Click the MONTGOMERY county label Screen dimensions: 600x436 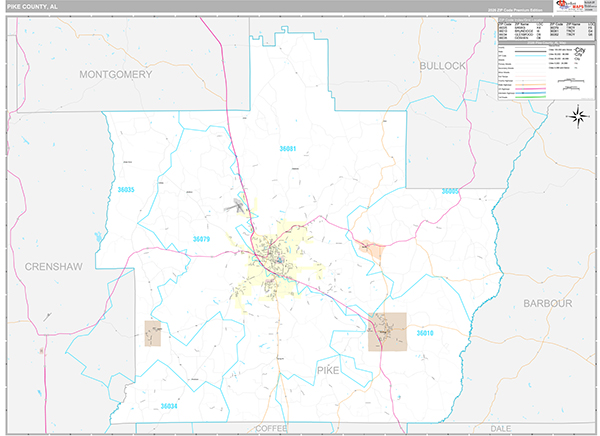[x=116, y=74]
